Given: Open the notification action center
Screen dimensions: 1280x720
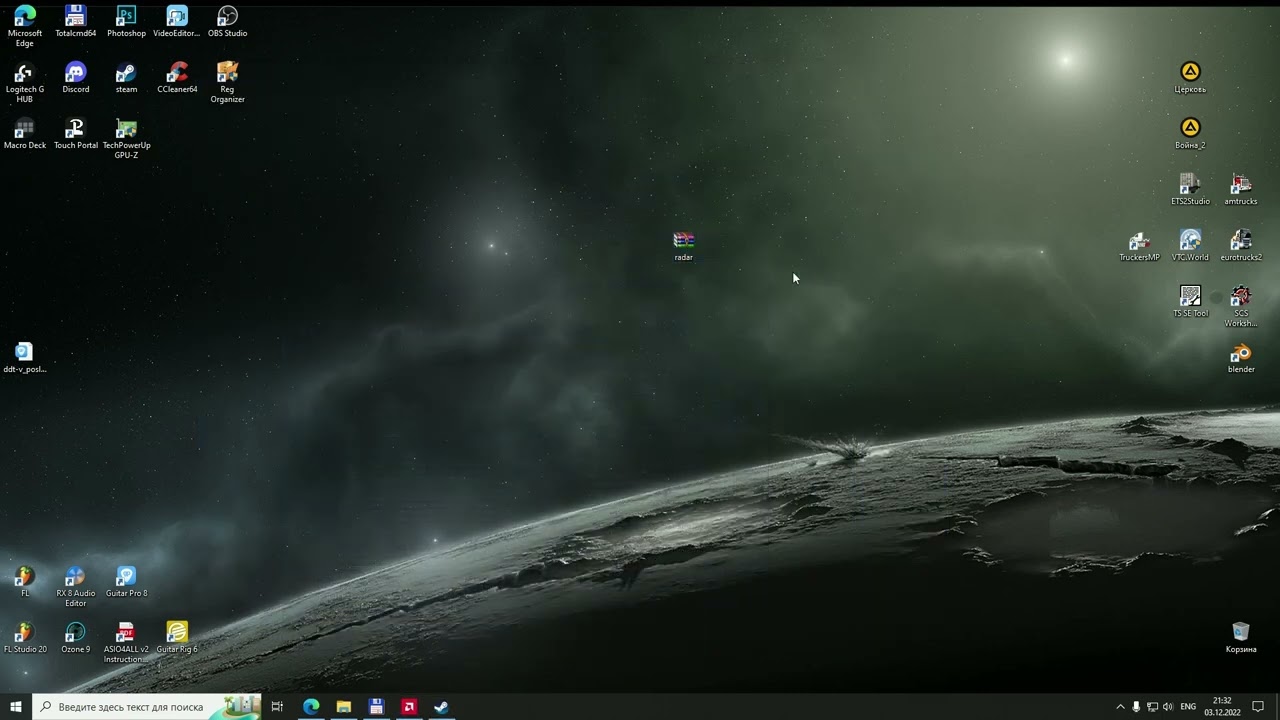Looking at the screenshot, I should point(1259,707).
